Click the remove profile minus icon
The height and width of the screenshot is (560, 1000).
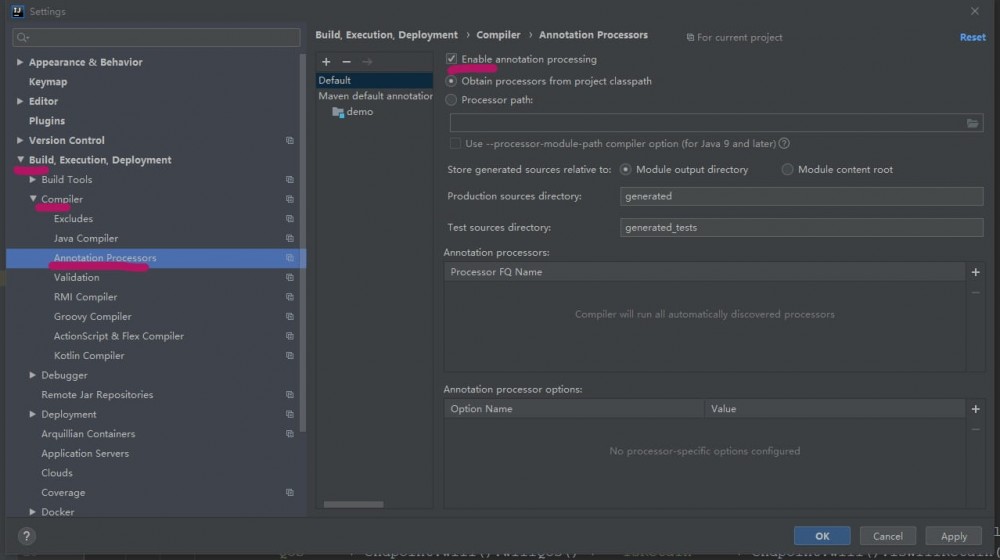click(x=346, y=62)
